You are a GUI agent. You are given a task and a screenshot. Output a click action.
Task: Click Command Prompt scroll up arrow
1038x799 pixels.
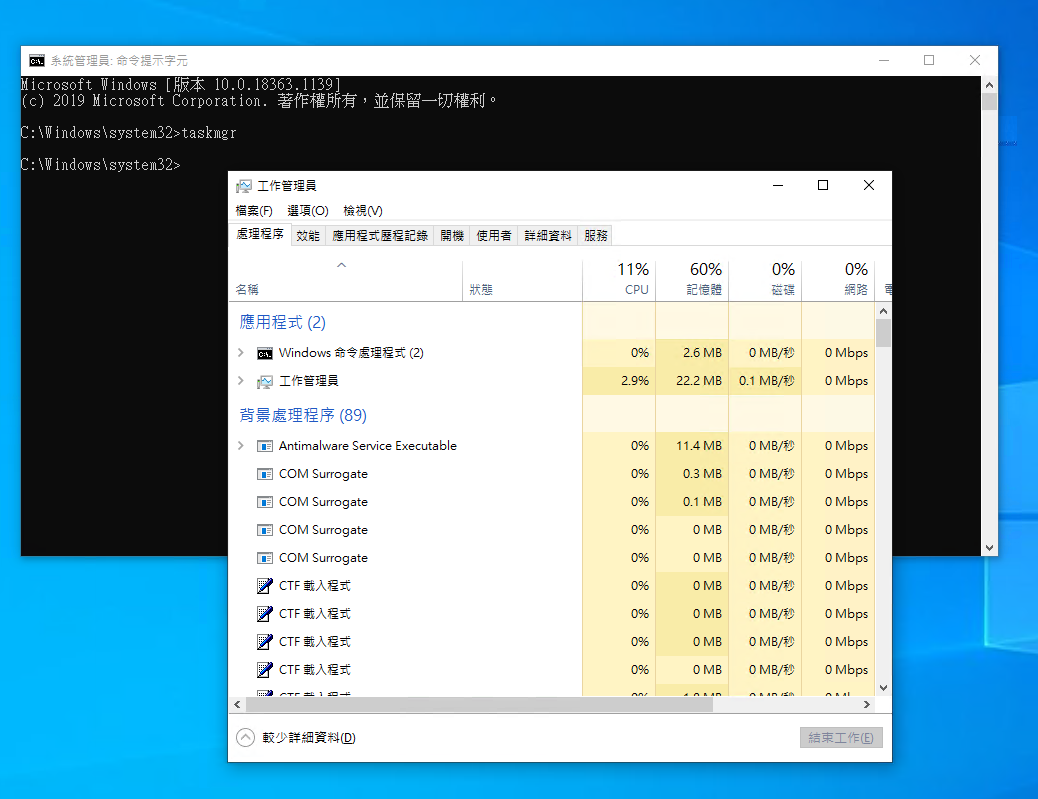coord(989,85)
